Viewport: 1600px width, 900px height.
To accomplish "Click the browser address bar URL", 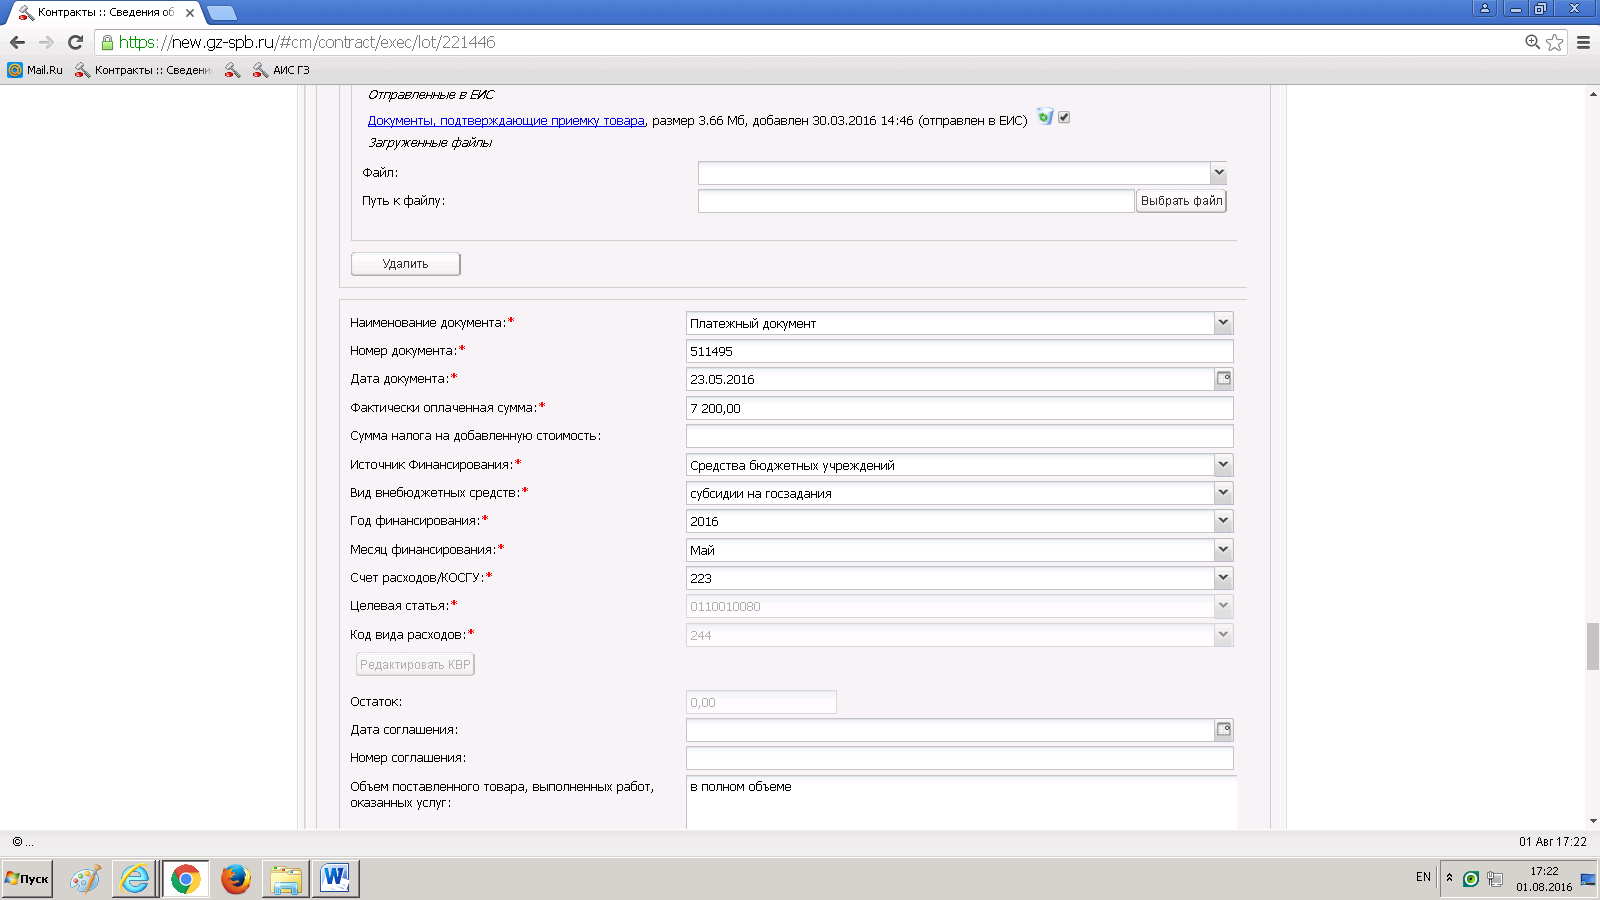I will 307,42.
